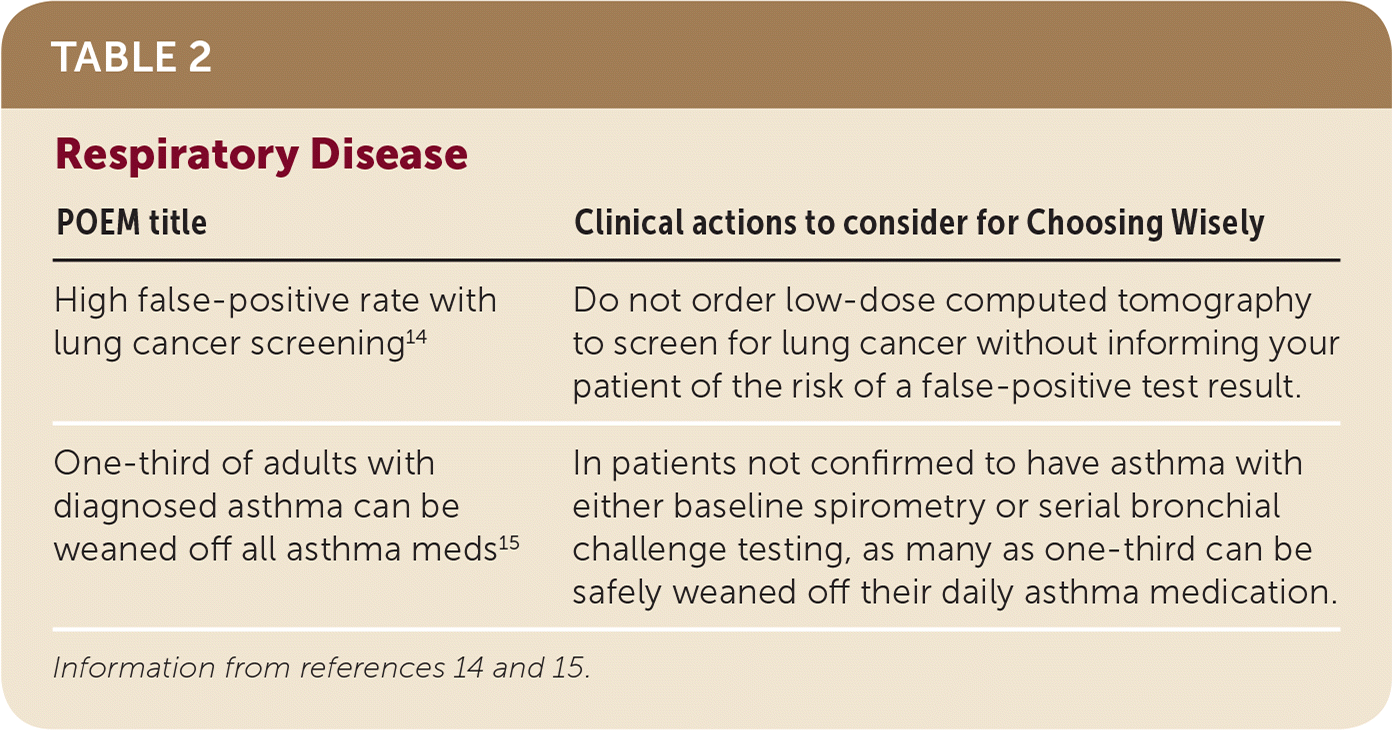Select the Respiratory Disease table title
This screenshot has width=1393, height=730.
[x=261, y=155]
